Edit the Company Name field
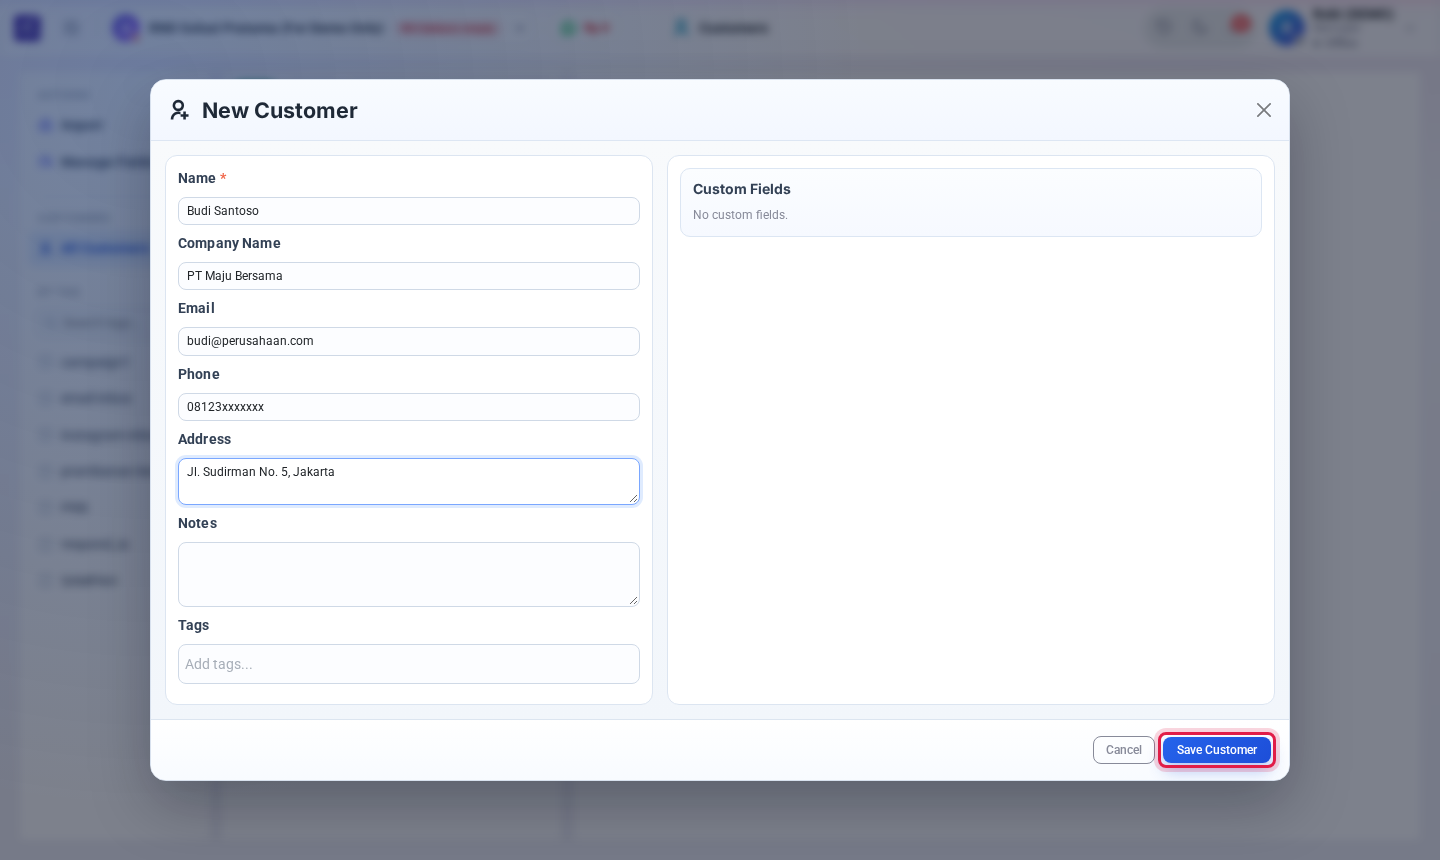The image size is (1440, 860). tap(409, 276)
